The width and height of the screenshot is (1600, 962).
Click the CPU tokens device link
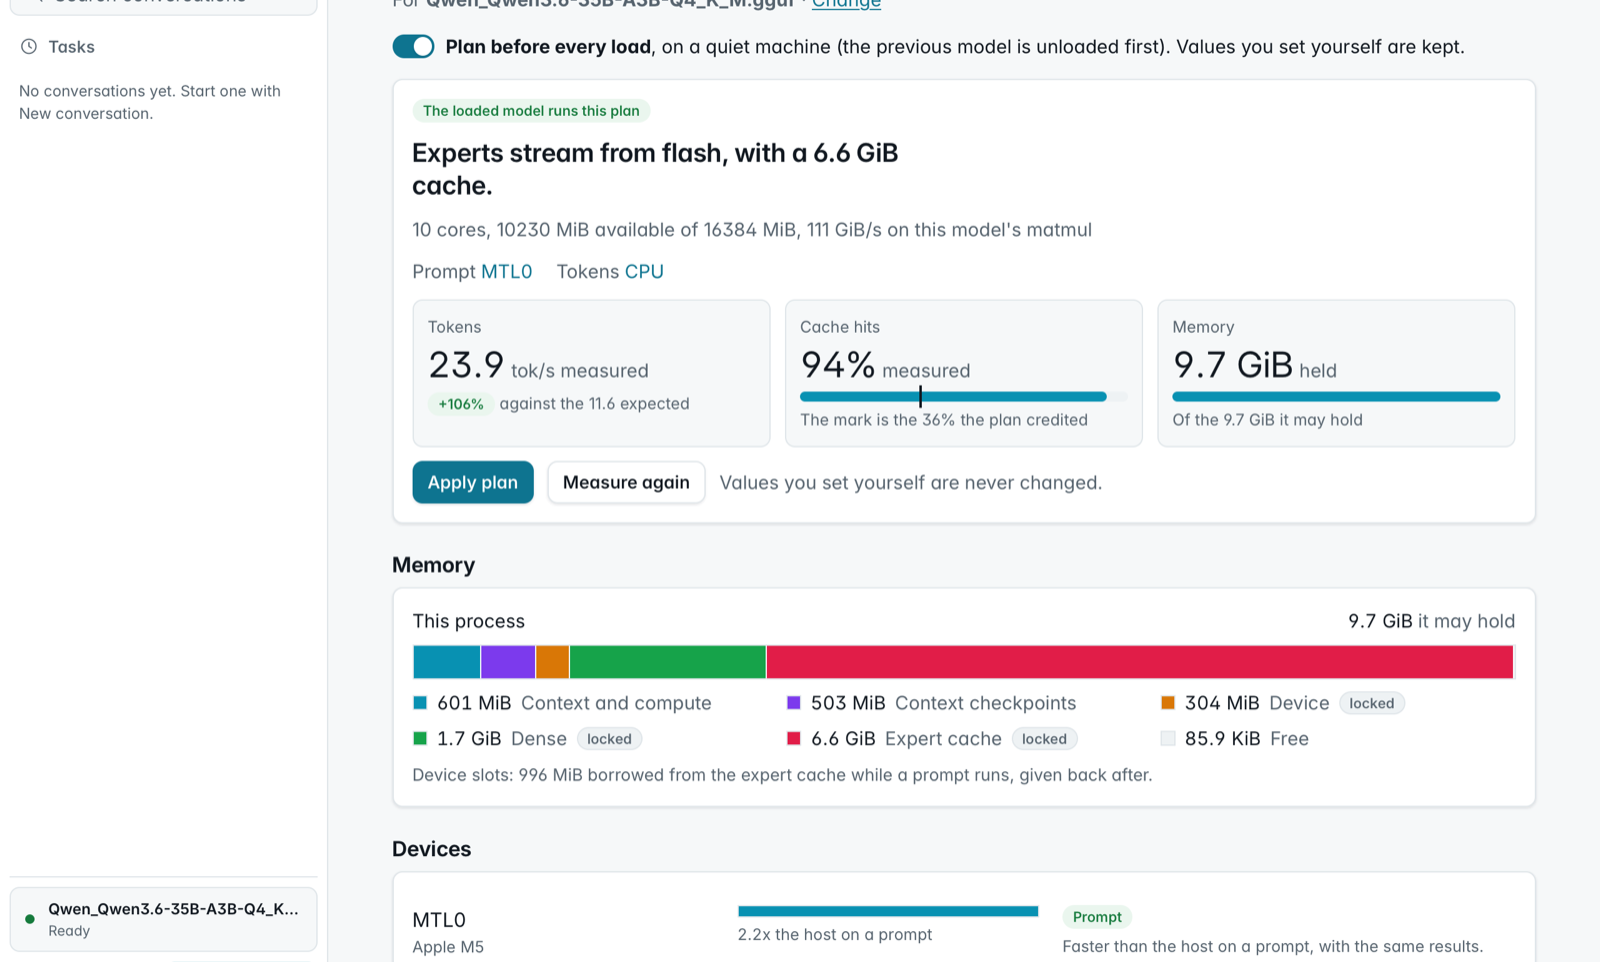click(644, 271)
